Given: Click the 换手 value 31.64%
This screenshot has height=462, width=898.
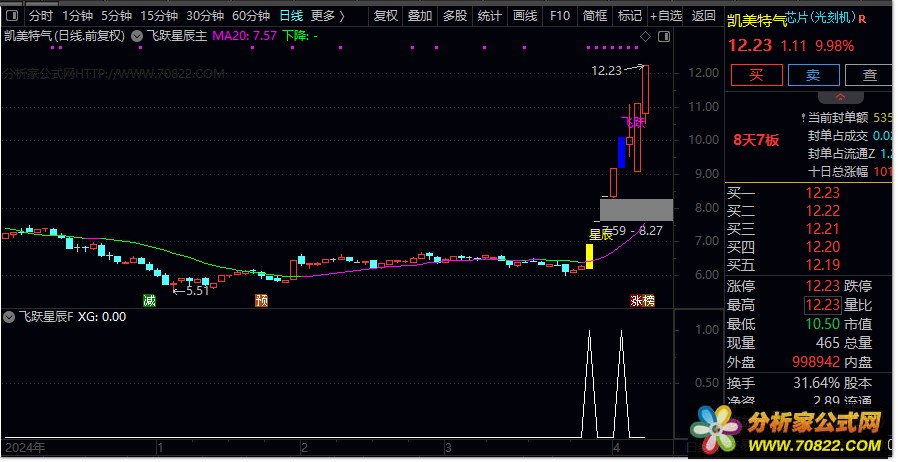Looking at the screenshot, I should point(816,382).
